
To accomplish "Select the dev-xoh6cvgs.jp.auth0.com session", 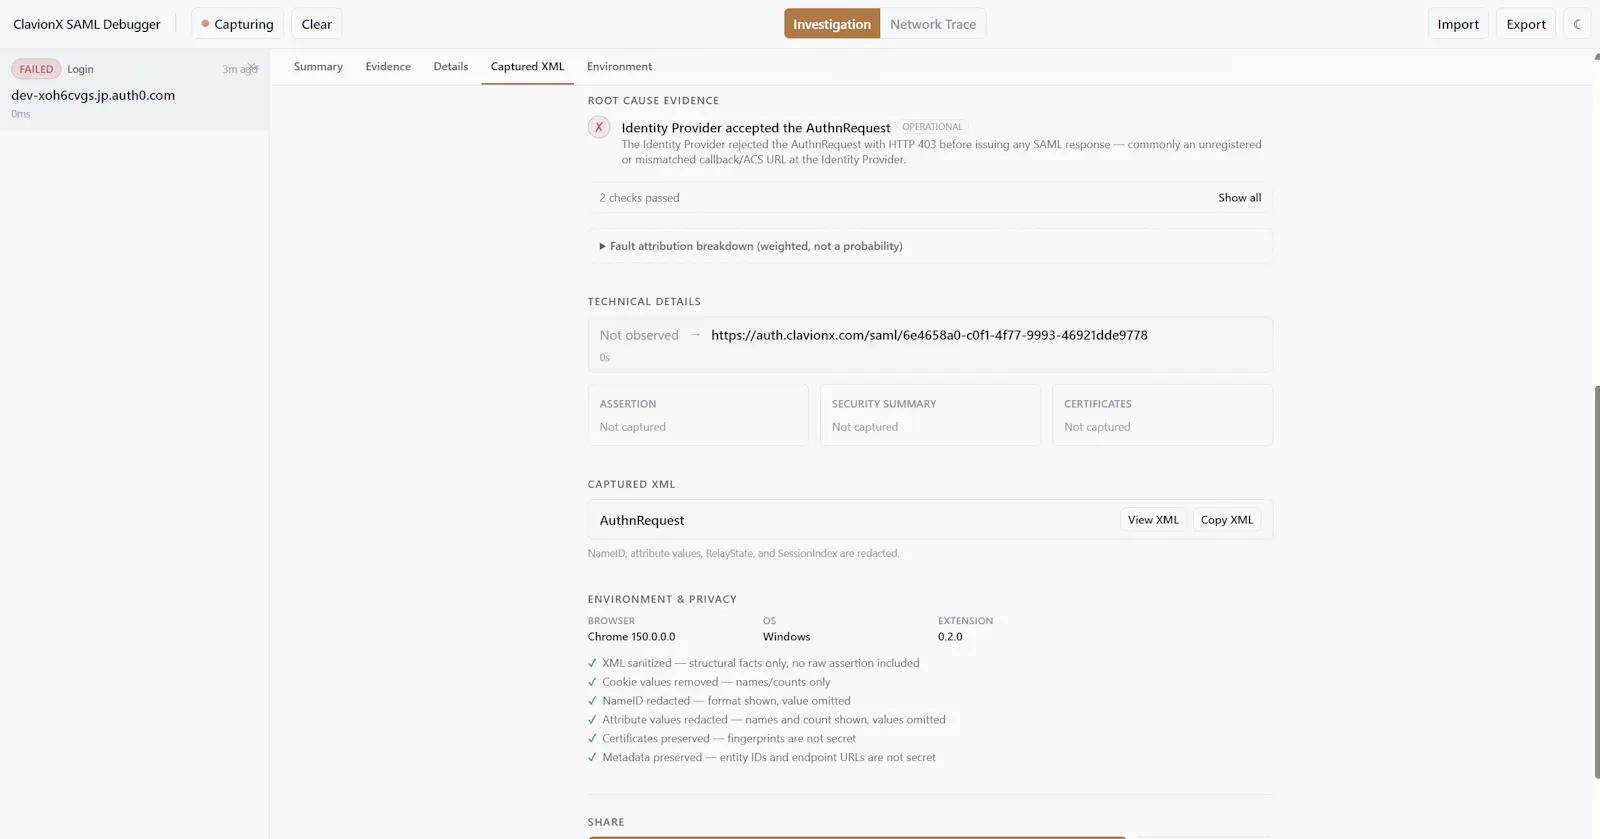I will click(134, 90).
